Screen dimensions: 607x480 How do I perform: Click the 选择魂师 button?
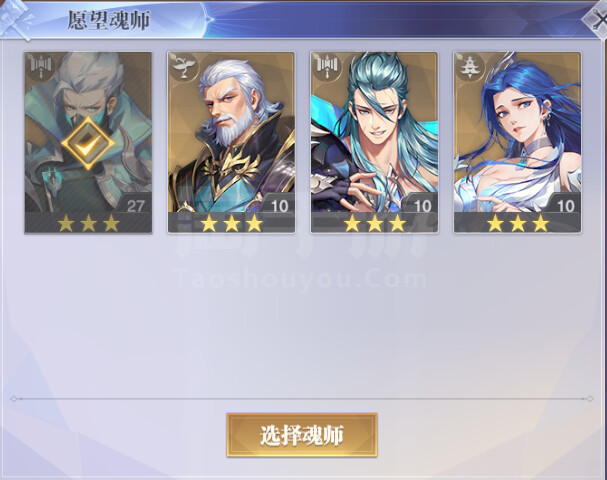[x=302, y=435]
